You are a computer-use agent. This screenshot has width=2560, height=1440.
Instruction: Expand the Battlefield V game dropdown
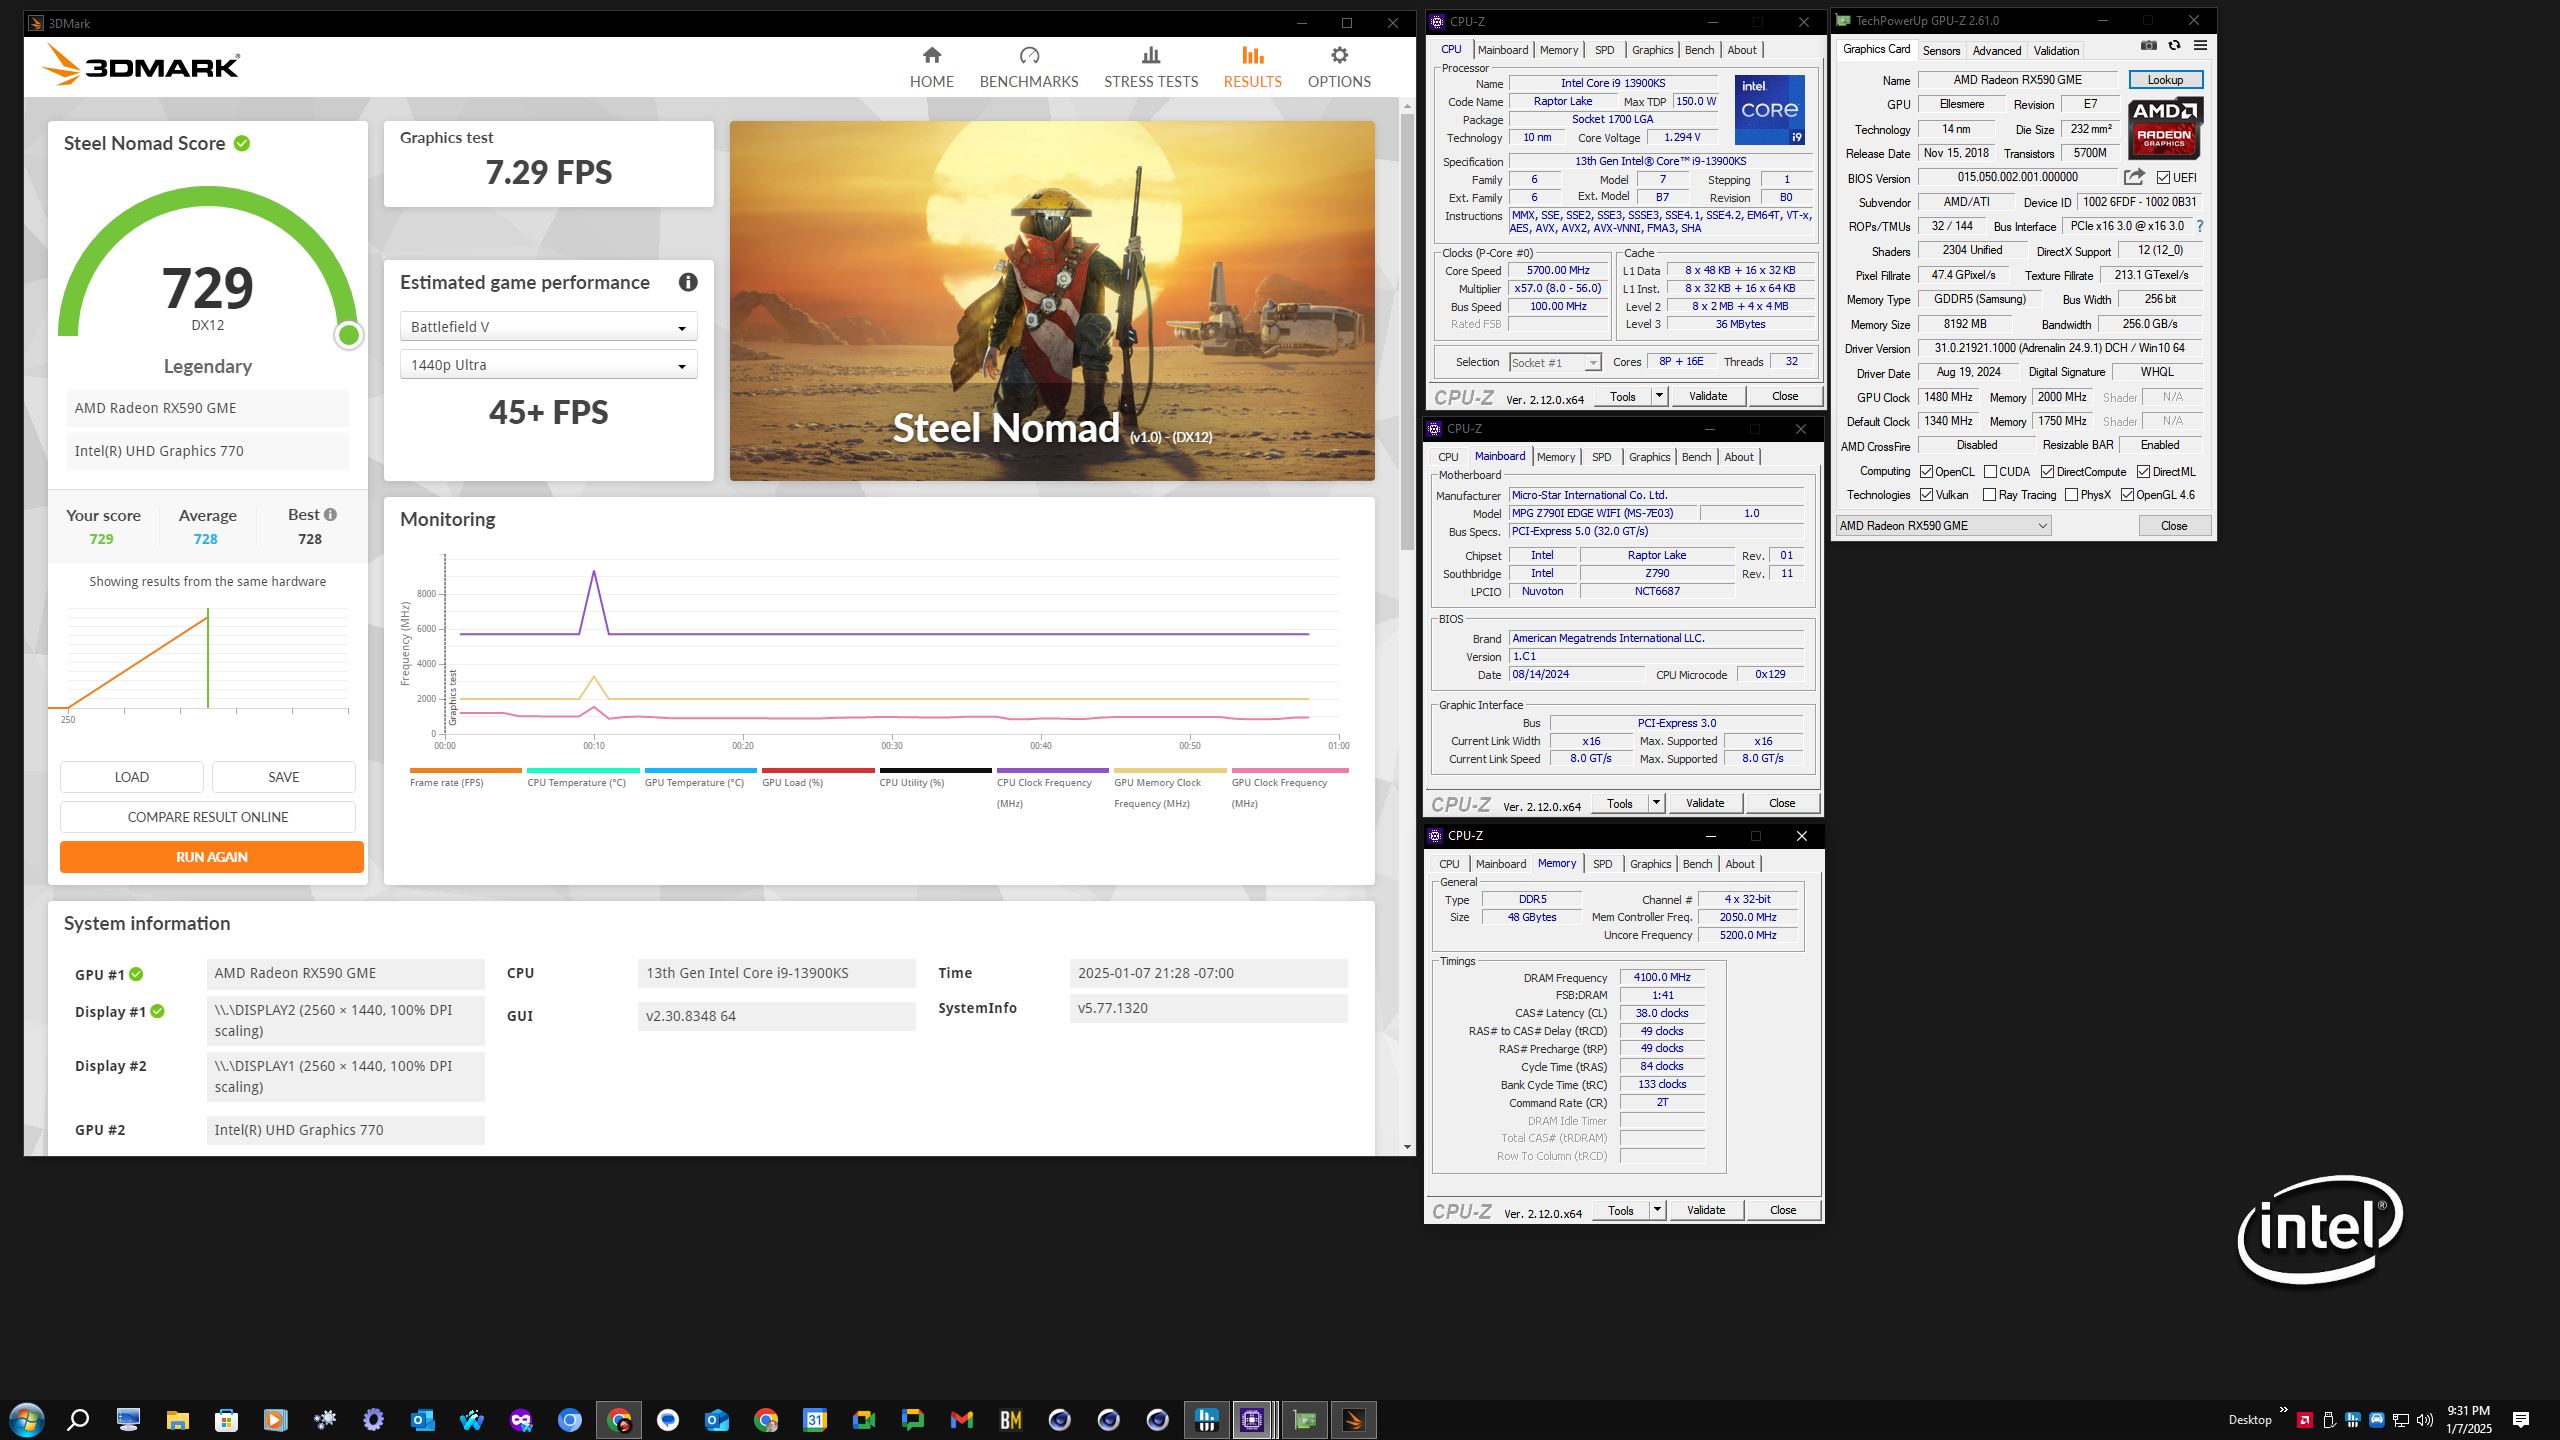point(548,327)
